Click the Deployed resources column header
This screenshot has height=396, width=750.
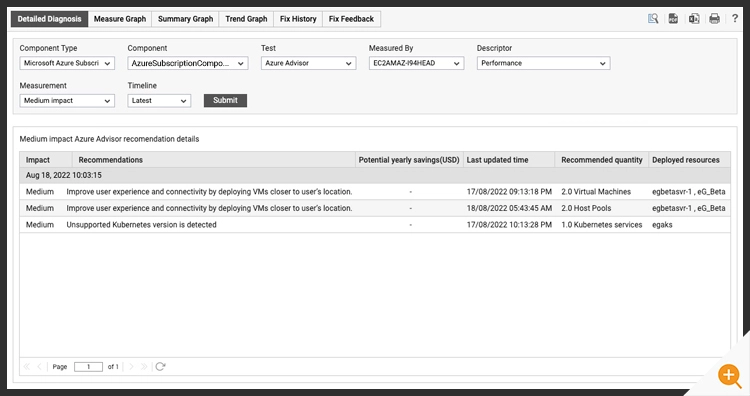click(x=689, y=160)
